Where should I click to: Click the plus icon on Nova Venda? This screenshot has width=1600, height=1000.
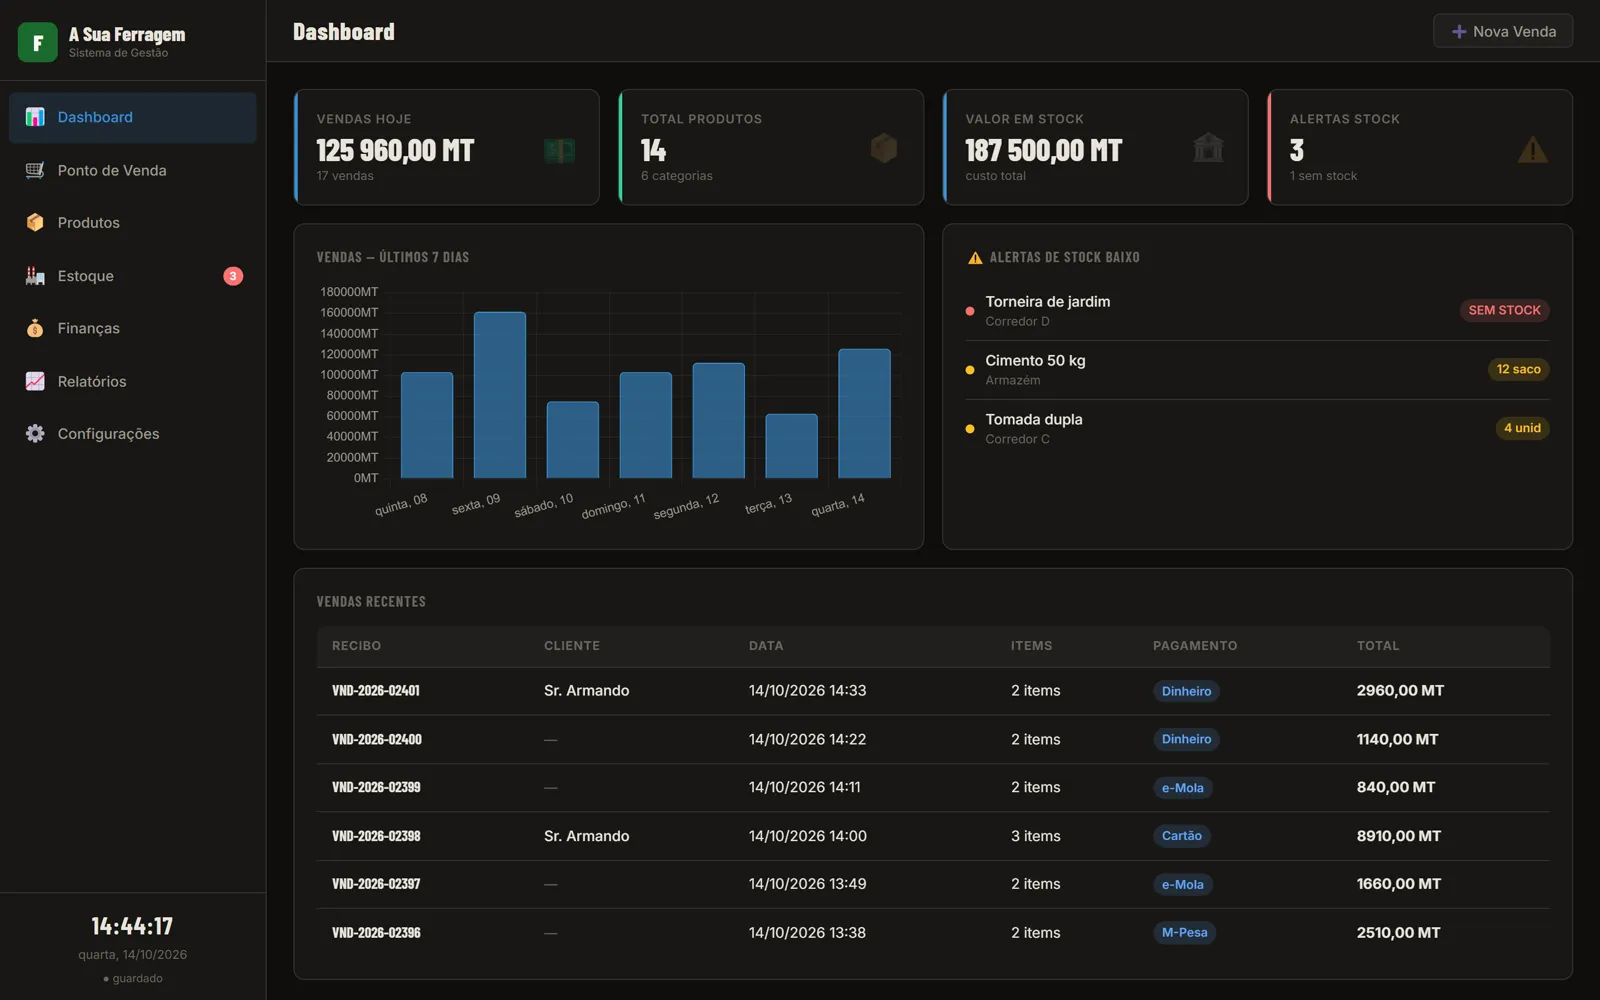pyautogui.click(x=1459, y=32)
